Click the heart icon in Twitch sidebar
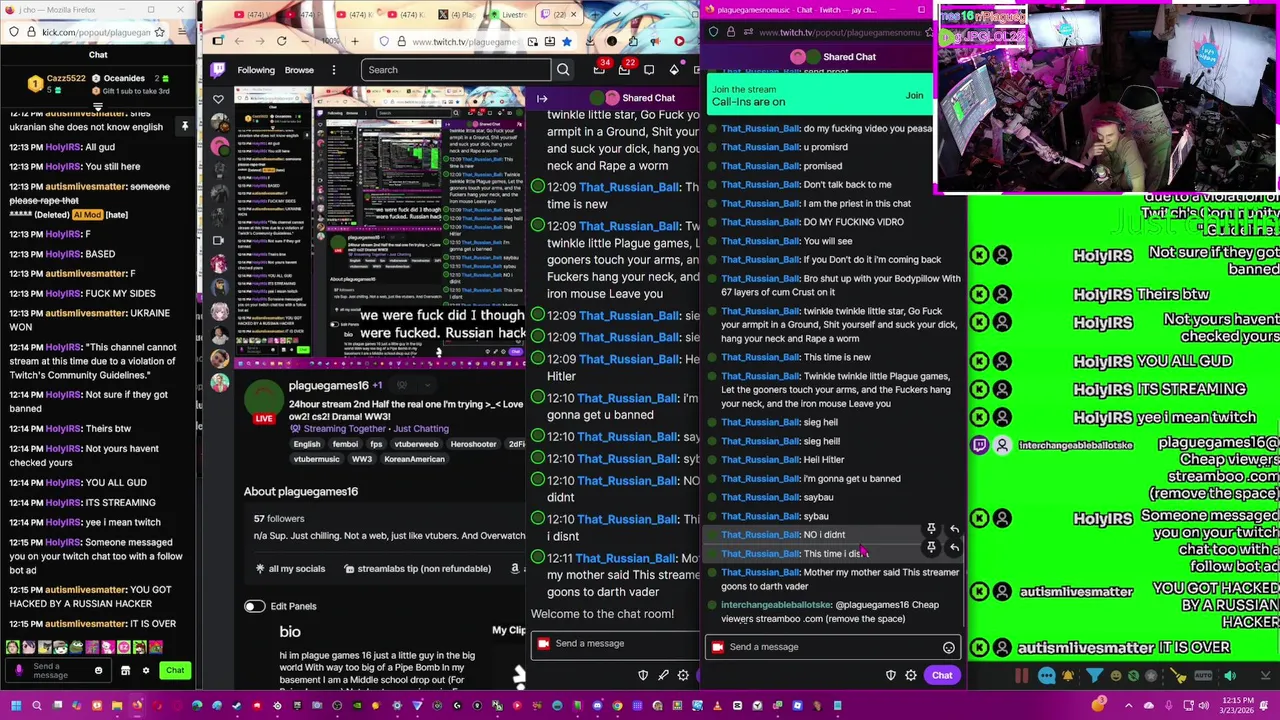The width and height of the screenshot is (1280, 720). point(218,99)
